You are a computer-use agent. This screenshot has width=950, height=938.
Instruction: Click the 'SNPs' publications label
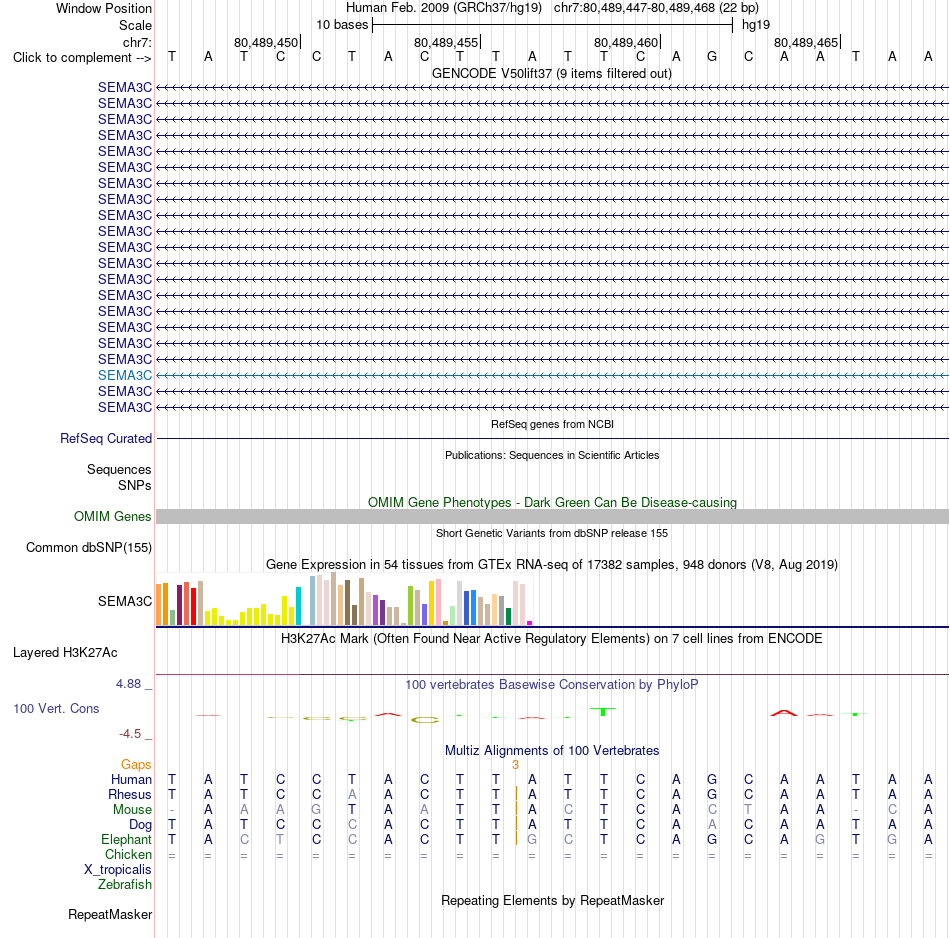[135, 486]
